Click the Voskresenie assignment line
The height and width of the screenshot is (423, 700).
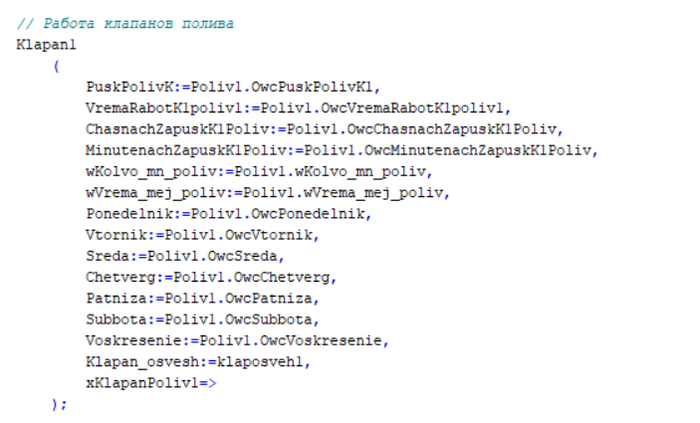tap(238, 340)
